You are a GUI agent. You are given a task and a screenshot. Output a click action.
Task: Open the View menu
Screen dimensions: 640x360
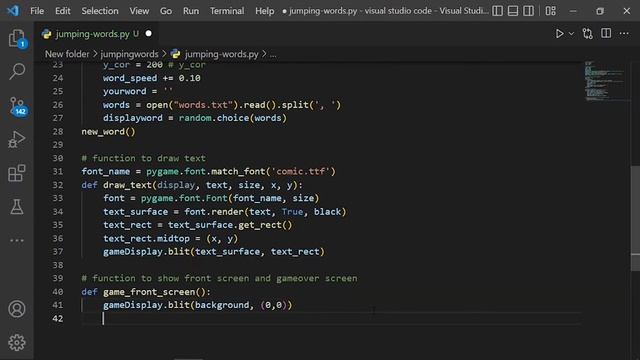(x=139, y=11)
